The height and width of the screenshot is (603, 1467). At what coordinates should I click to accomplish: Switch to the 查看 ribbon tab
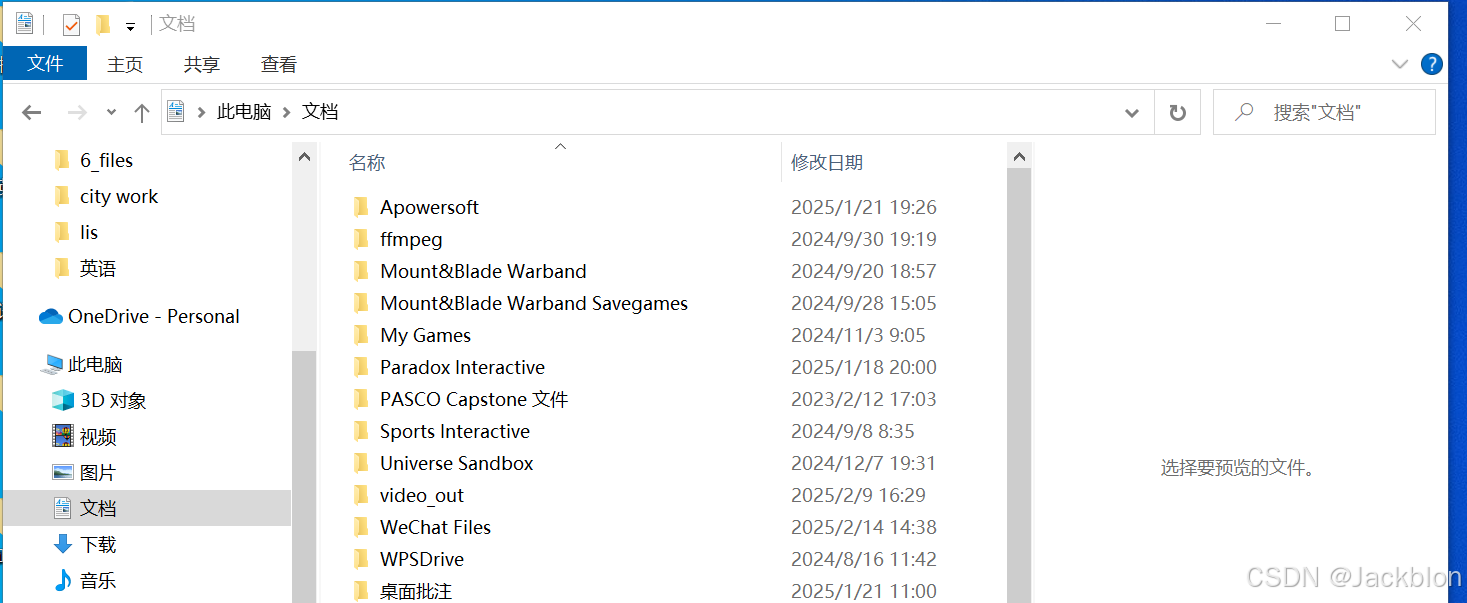pos(279,64)
